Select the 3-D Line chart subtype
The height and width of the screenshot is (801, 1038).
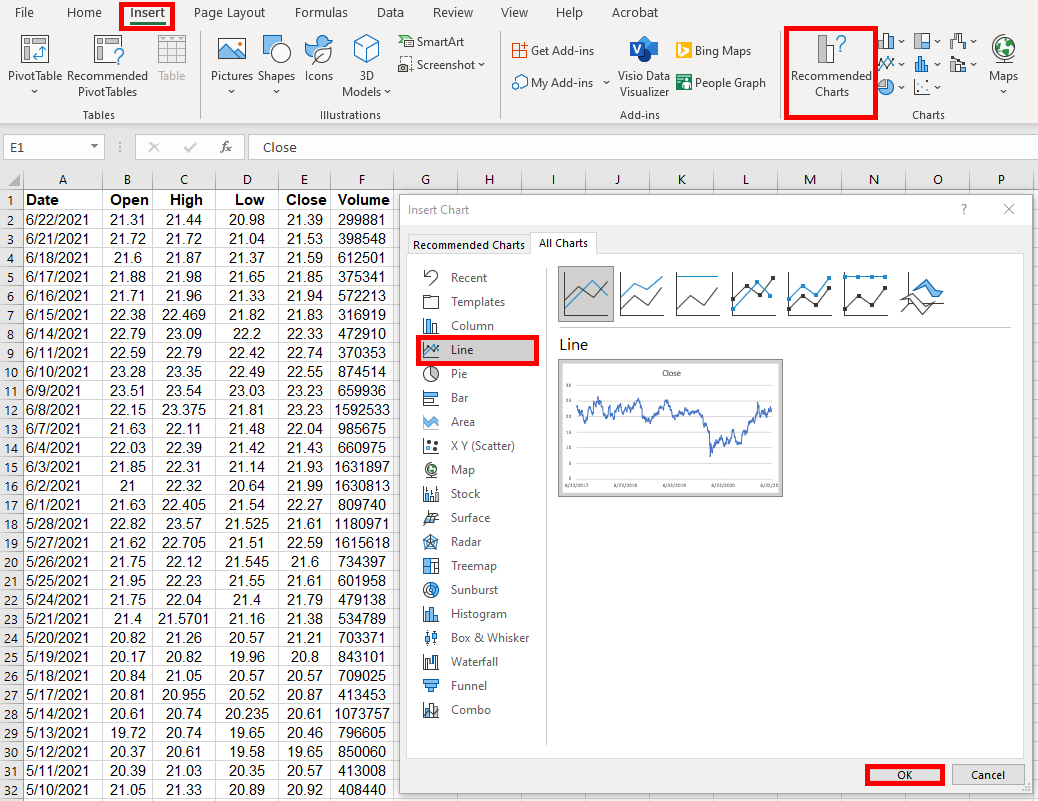pyautogui.click(x=921, y=294)
